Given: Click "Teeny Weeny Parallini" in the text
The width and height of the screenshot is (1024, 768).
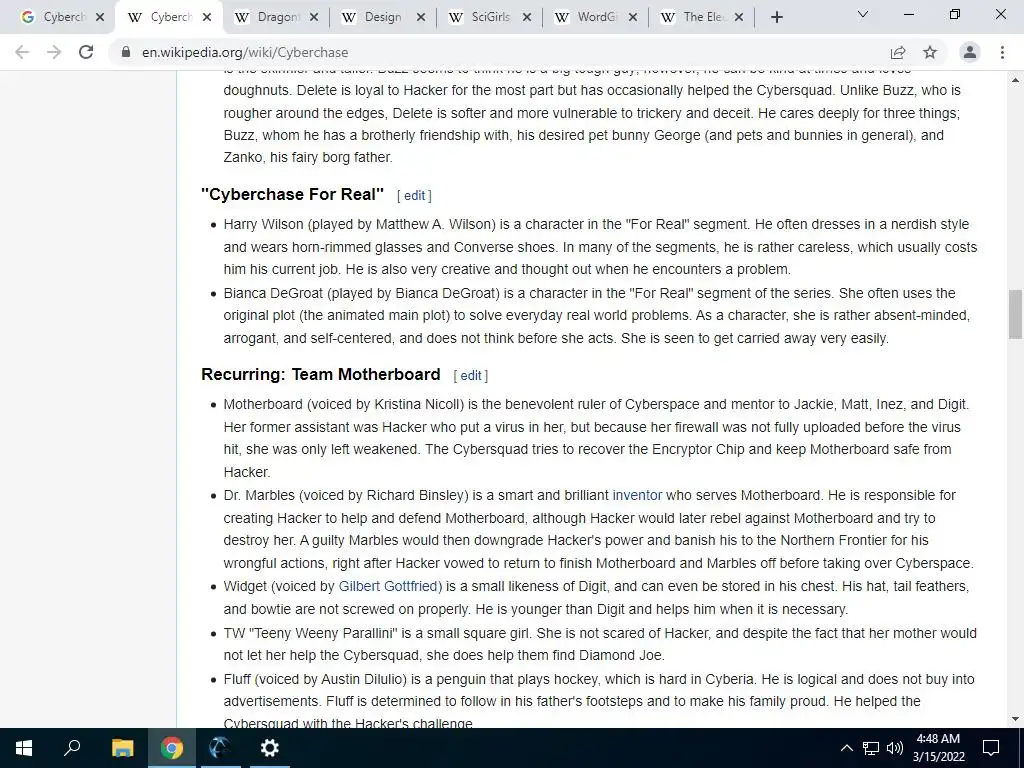Looking at the screenshot, I should (325, 633).
